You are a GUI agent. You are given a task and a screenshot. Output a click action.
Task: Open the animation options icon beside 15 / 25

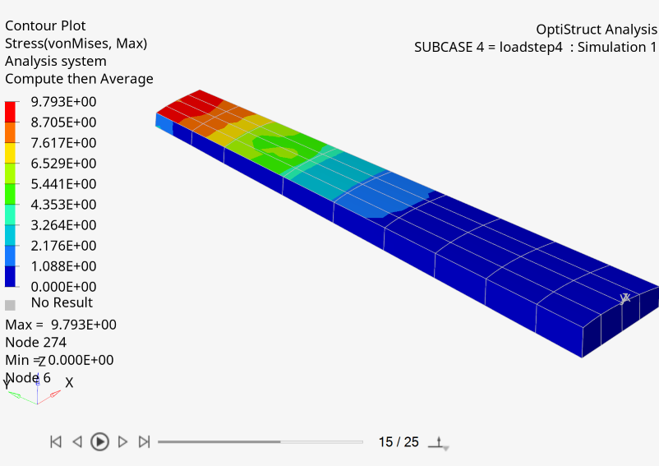[x=439, y=443]
